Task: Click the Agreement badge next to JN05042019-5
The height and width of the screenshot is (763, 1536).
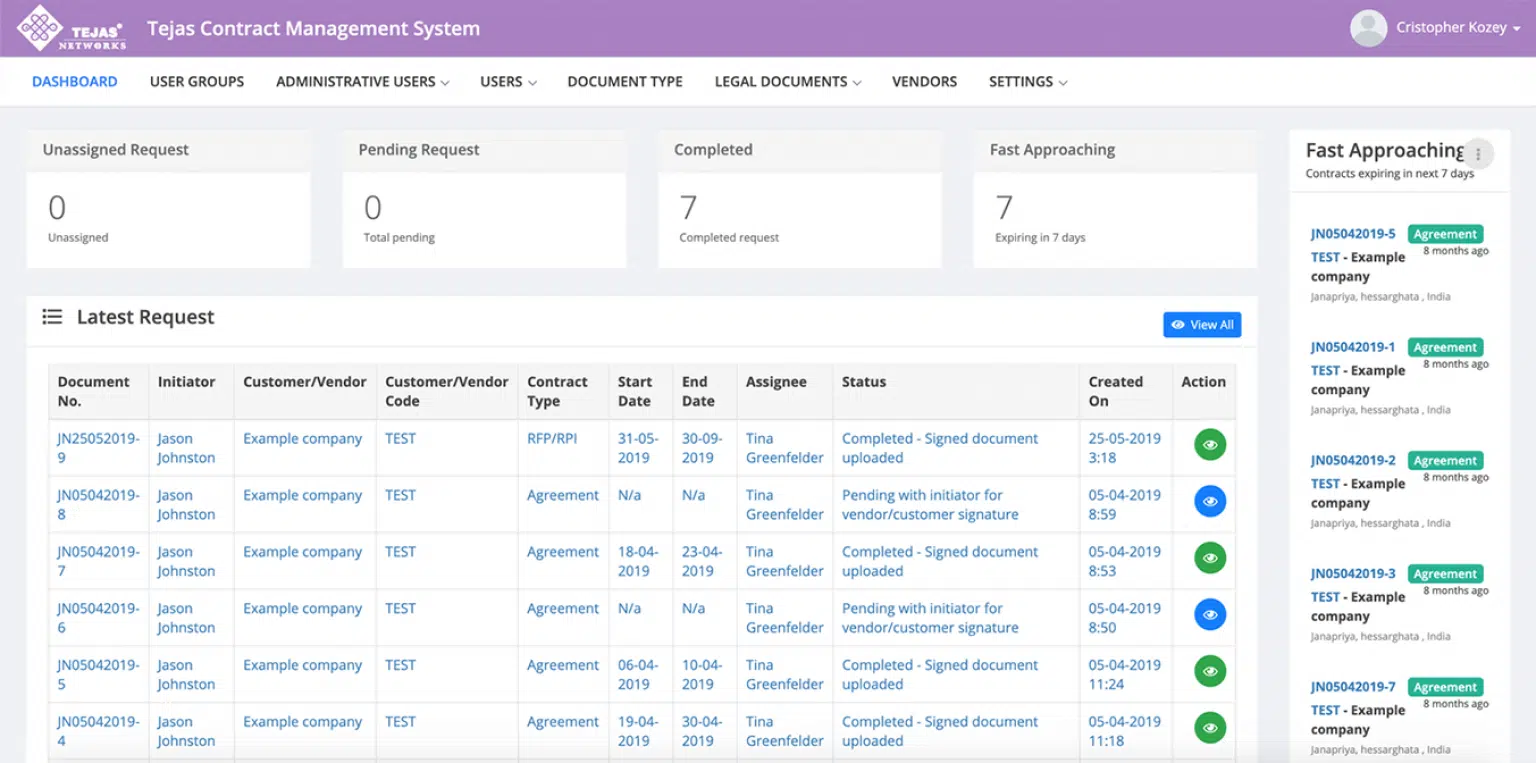Action: pos(1445,233)
